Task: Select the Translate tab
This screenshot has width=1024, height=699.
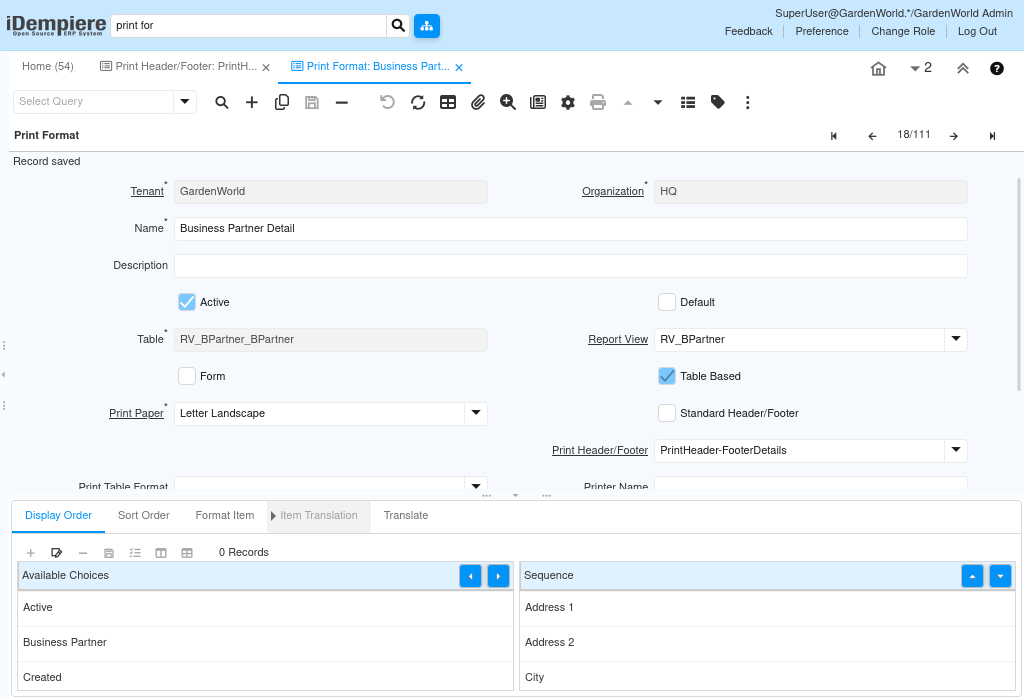Action: point(406,515)
